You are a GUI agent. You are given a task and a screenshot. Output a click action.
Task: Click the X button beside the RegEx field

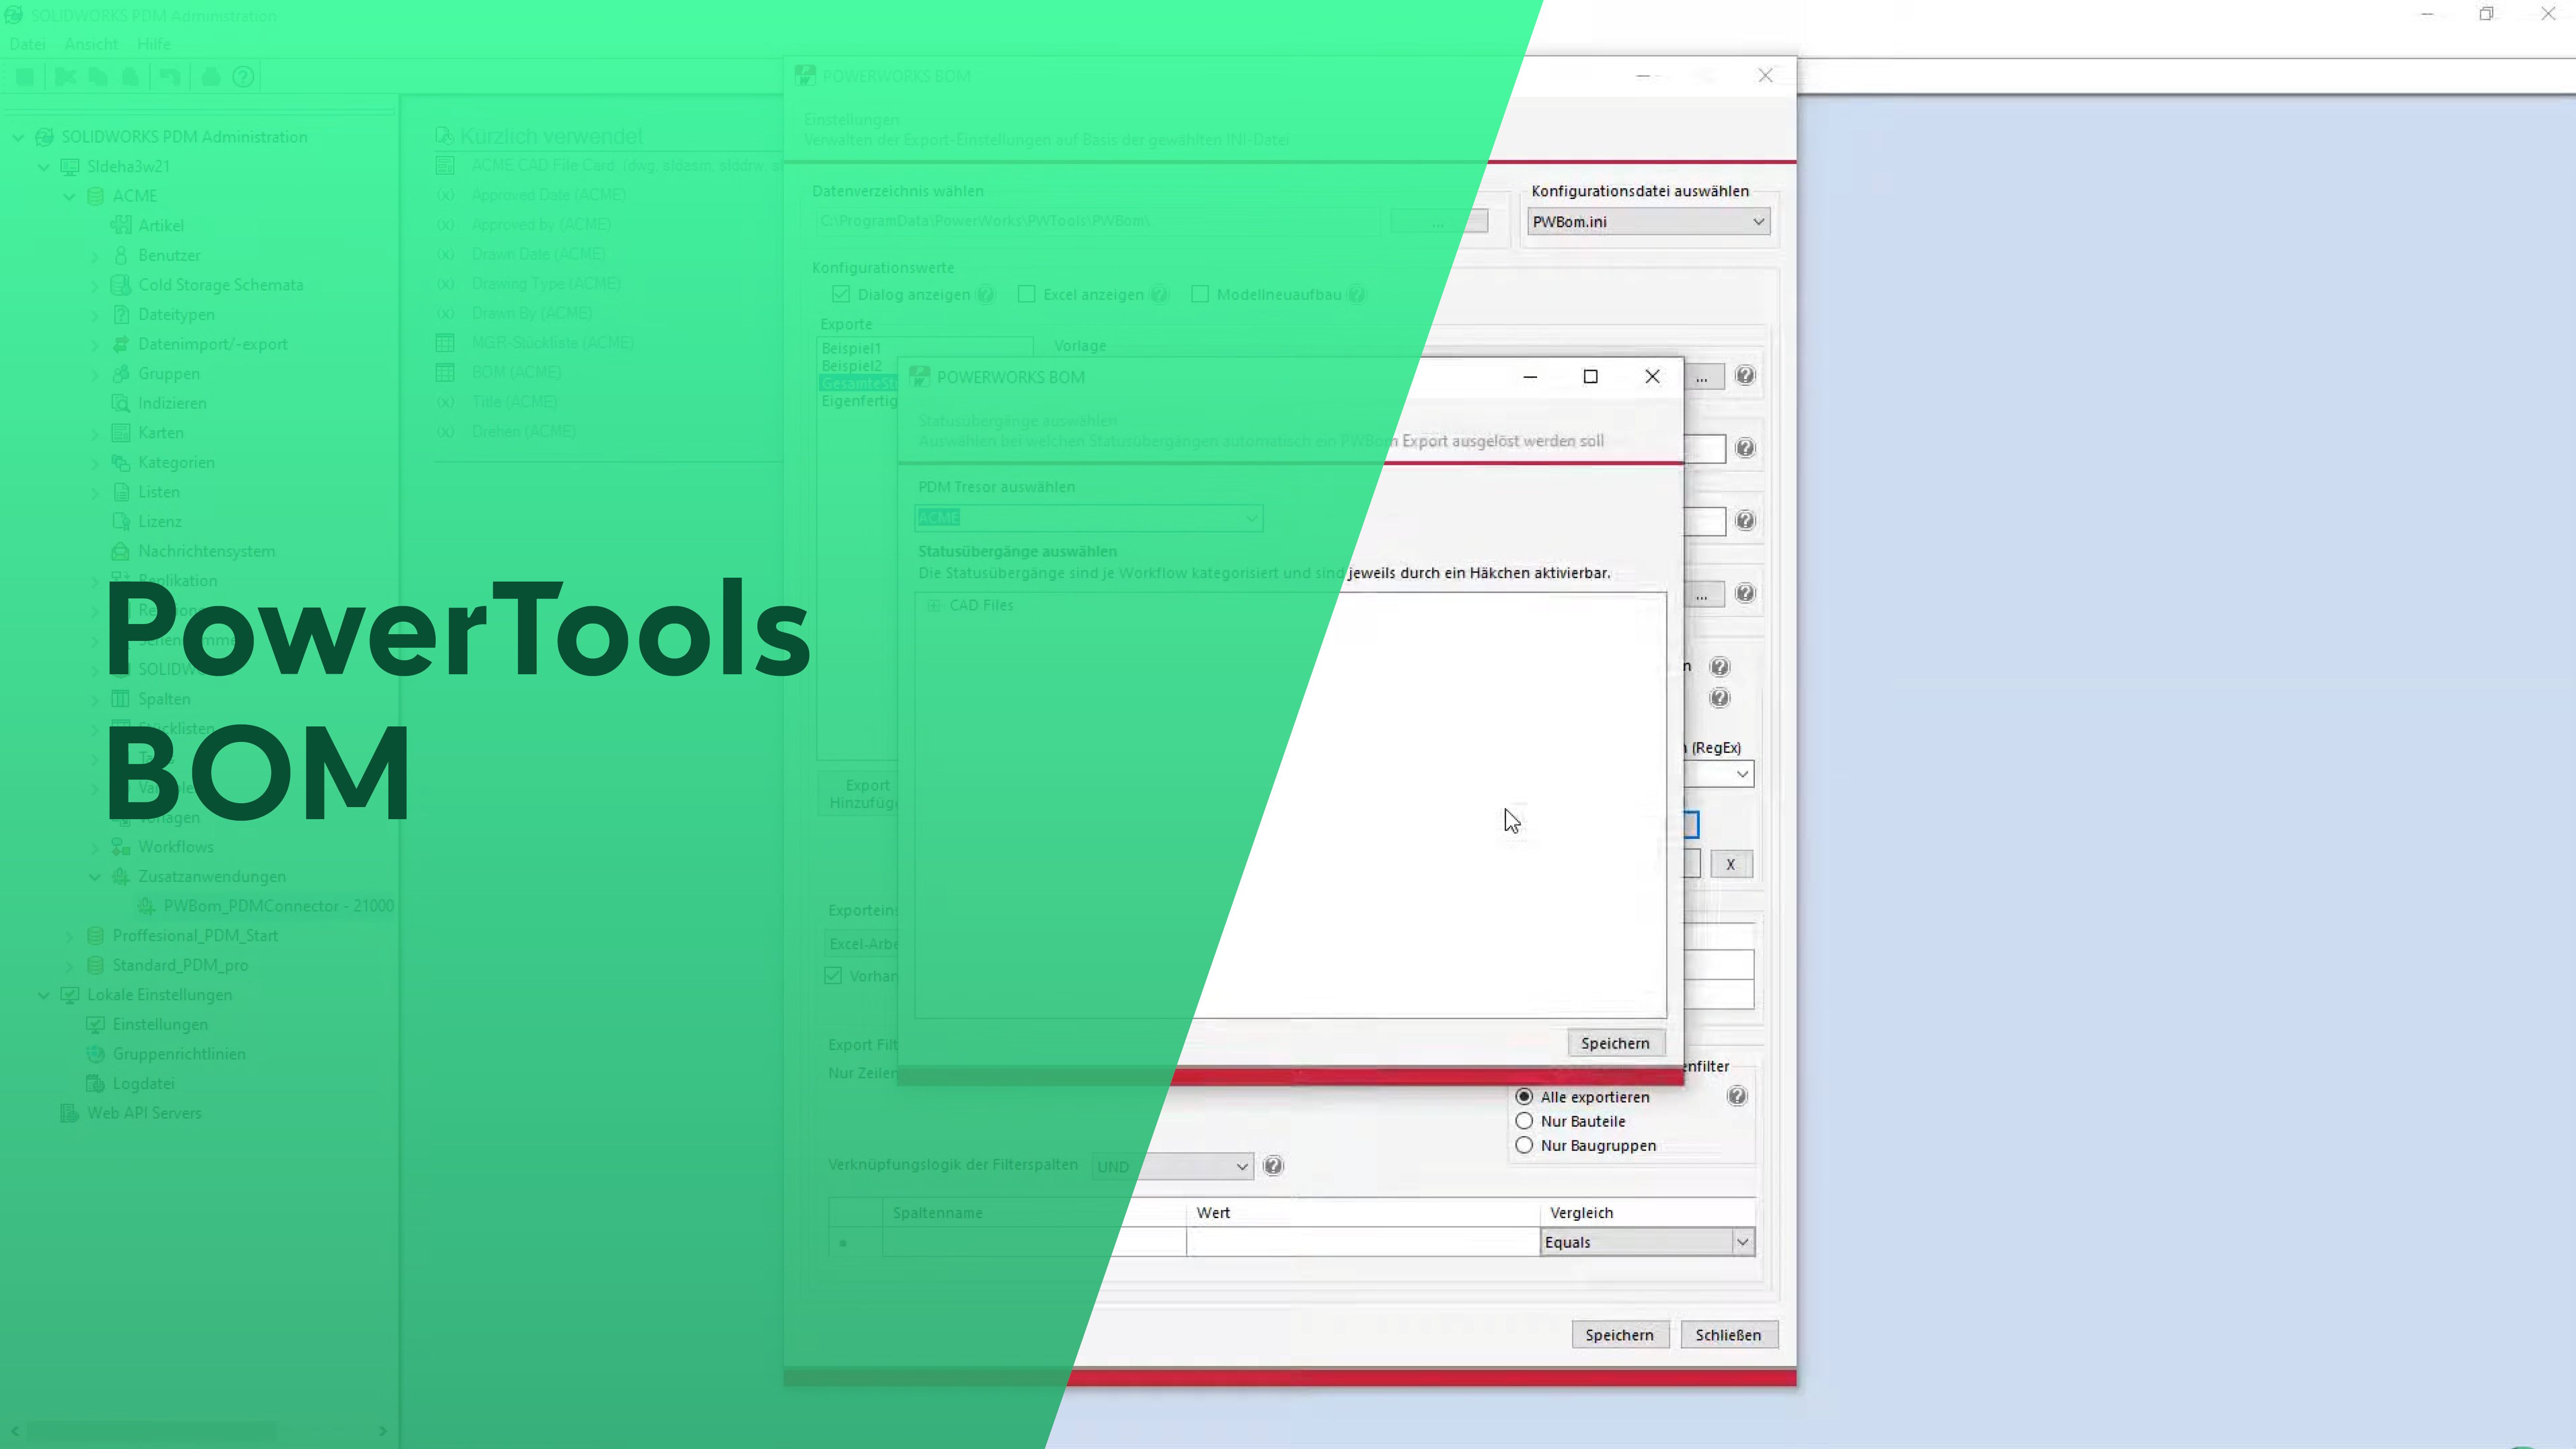coord(1730,865)
